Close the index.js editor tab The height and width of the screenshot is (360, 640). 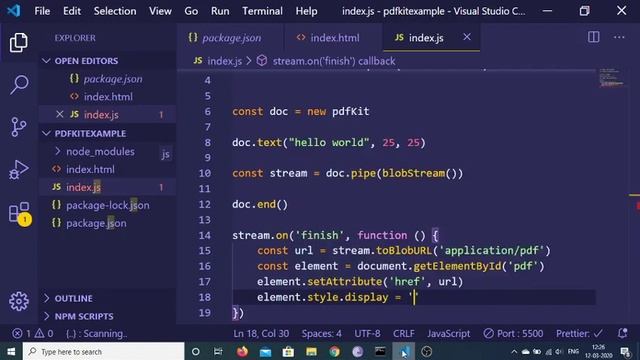click(x=467, y=37)
